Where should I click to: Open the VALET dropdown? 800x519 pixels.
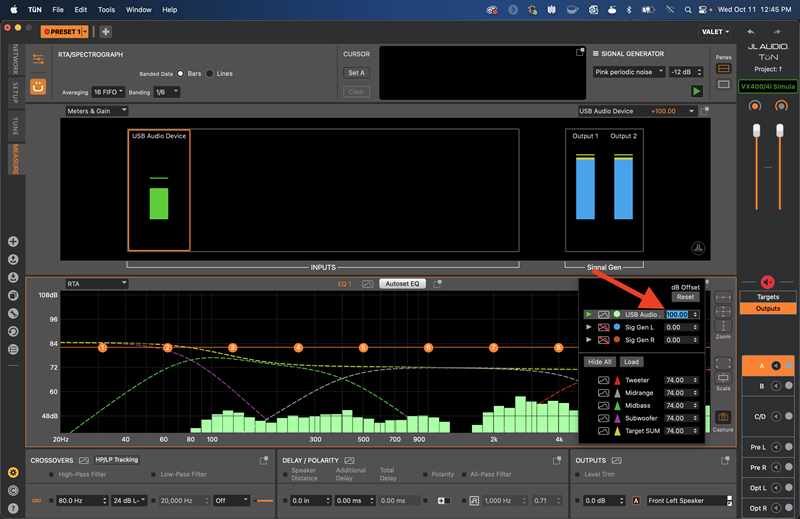(x=714, y=32)
